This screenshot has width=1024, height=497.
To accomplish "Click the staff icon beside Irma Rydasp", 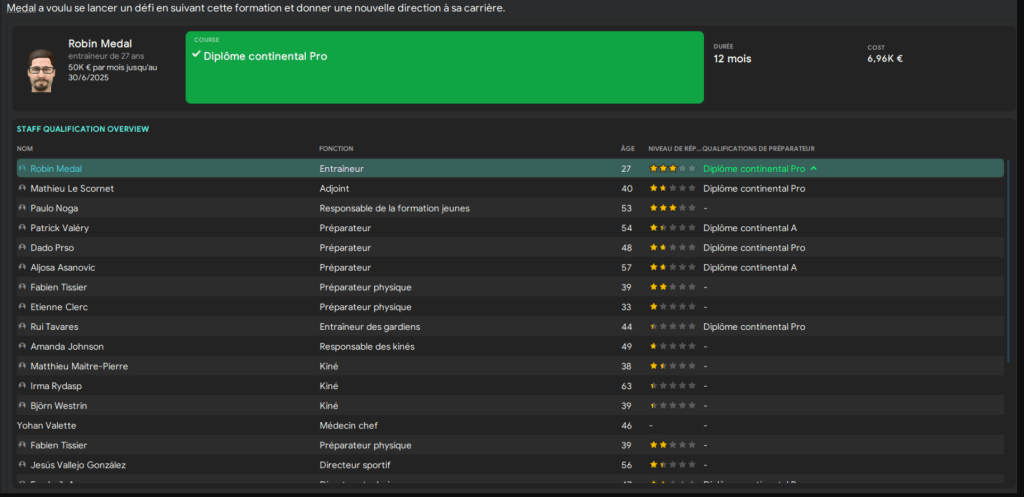I will point(22,386).
